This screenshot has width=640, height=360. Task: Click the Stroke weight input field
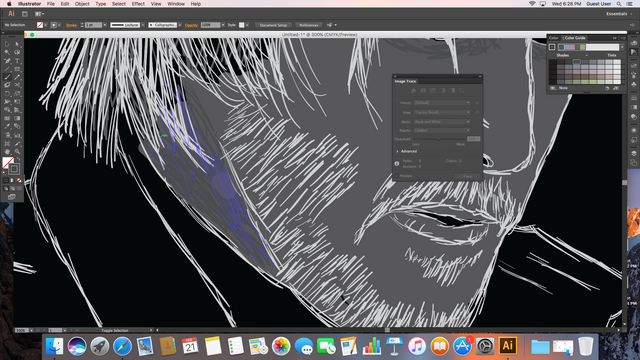(x=93, y=25)
